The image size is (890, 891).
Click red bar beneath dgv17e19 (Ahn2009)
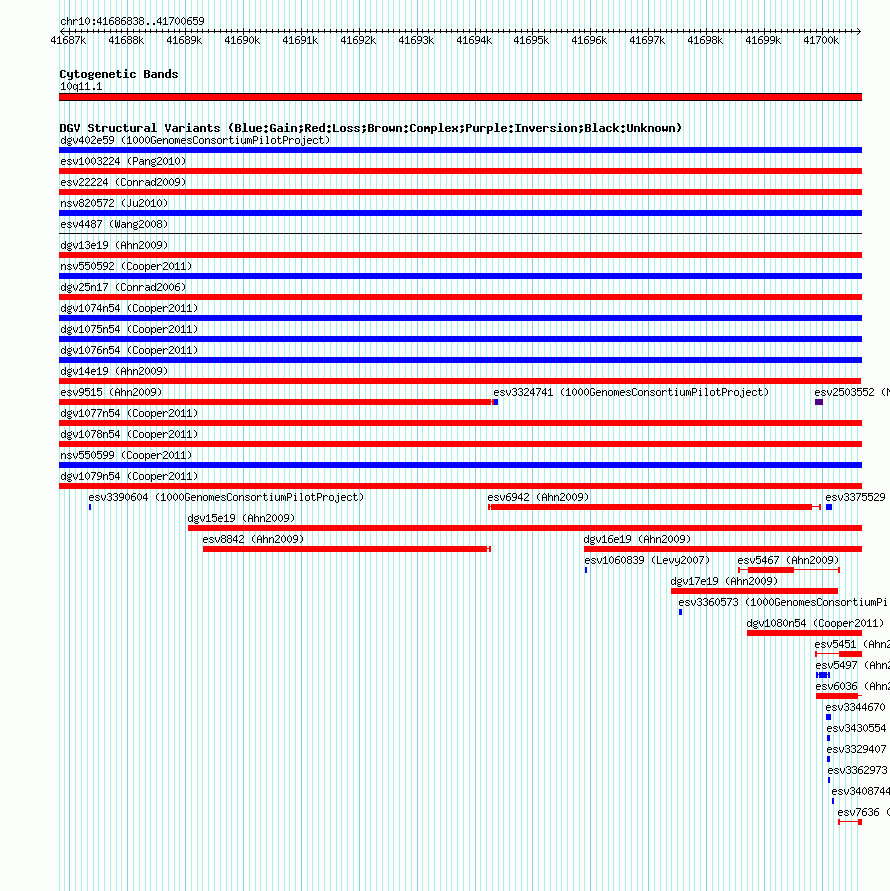coord(755,592)
